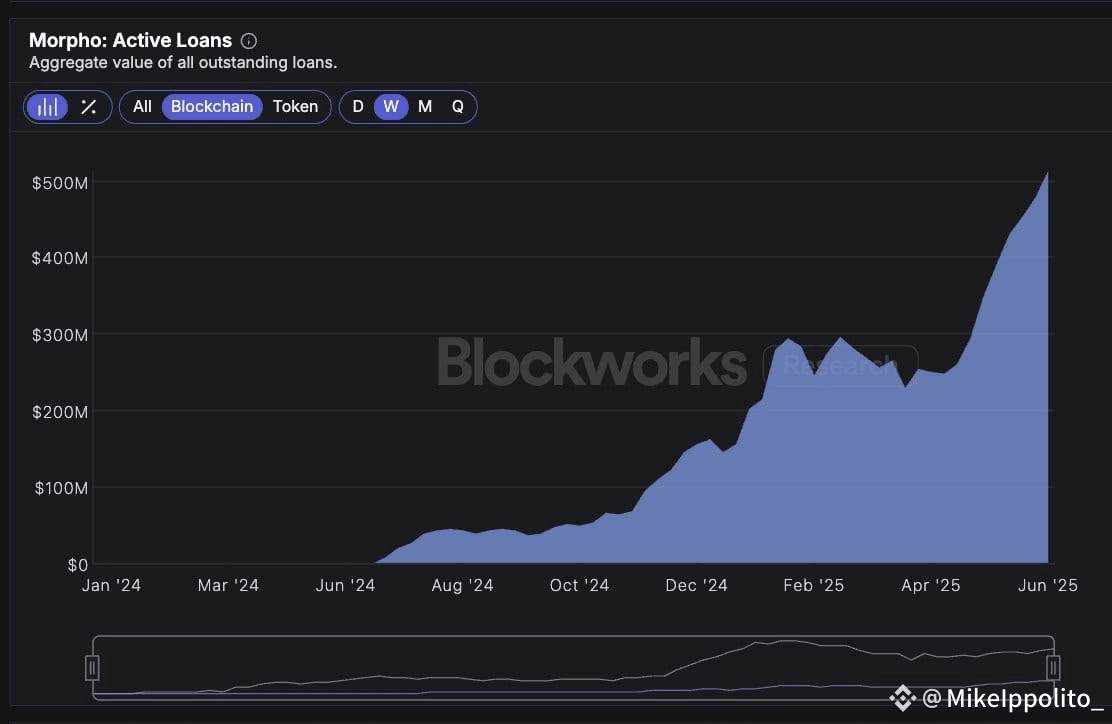Select the All breakdown option
The image size is (1112, 724).
click(x=142, y=107)
